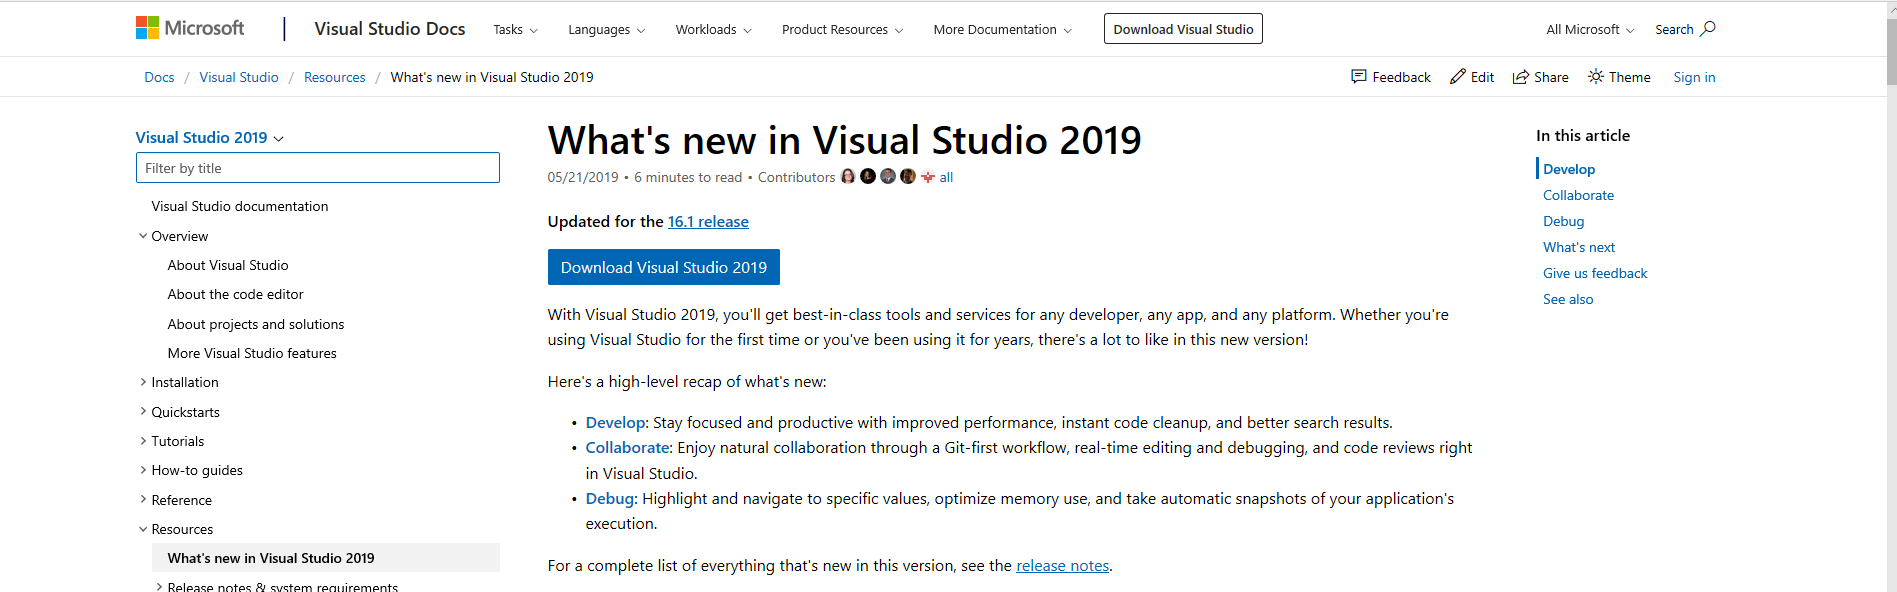1897x592 pixels.
Task: Click the Collaborate link in bullet list
Action: pyautogui.click(x=627, y=448)
